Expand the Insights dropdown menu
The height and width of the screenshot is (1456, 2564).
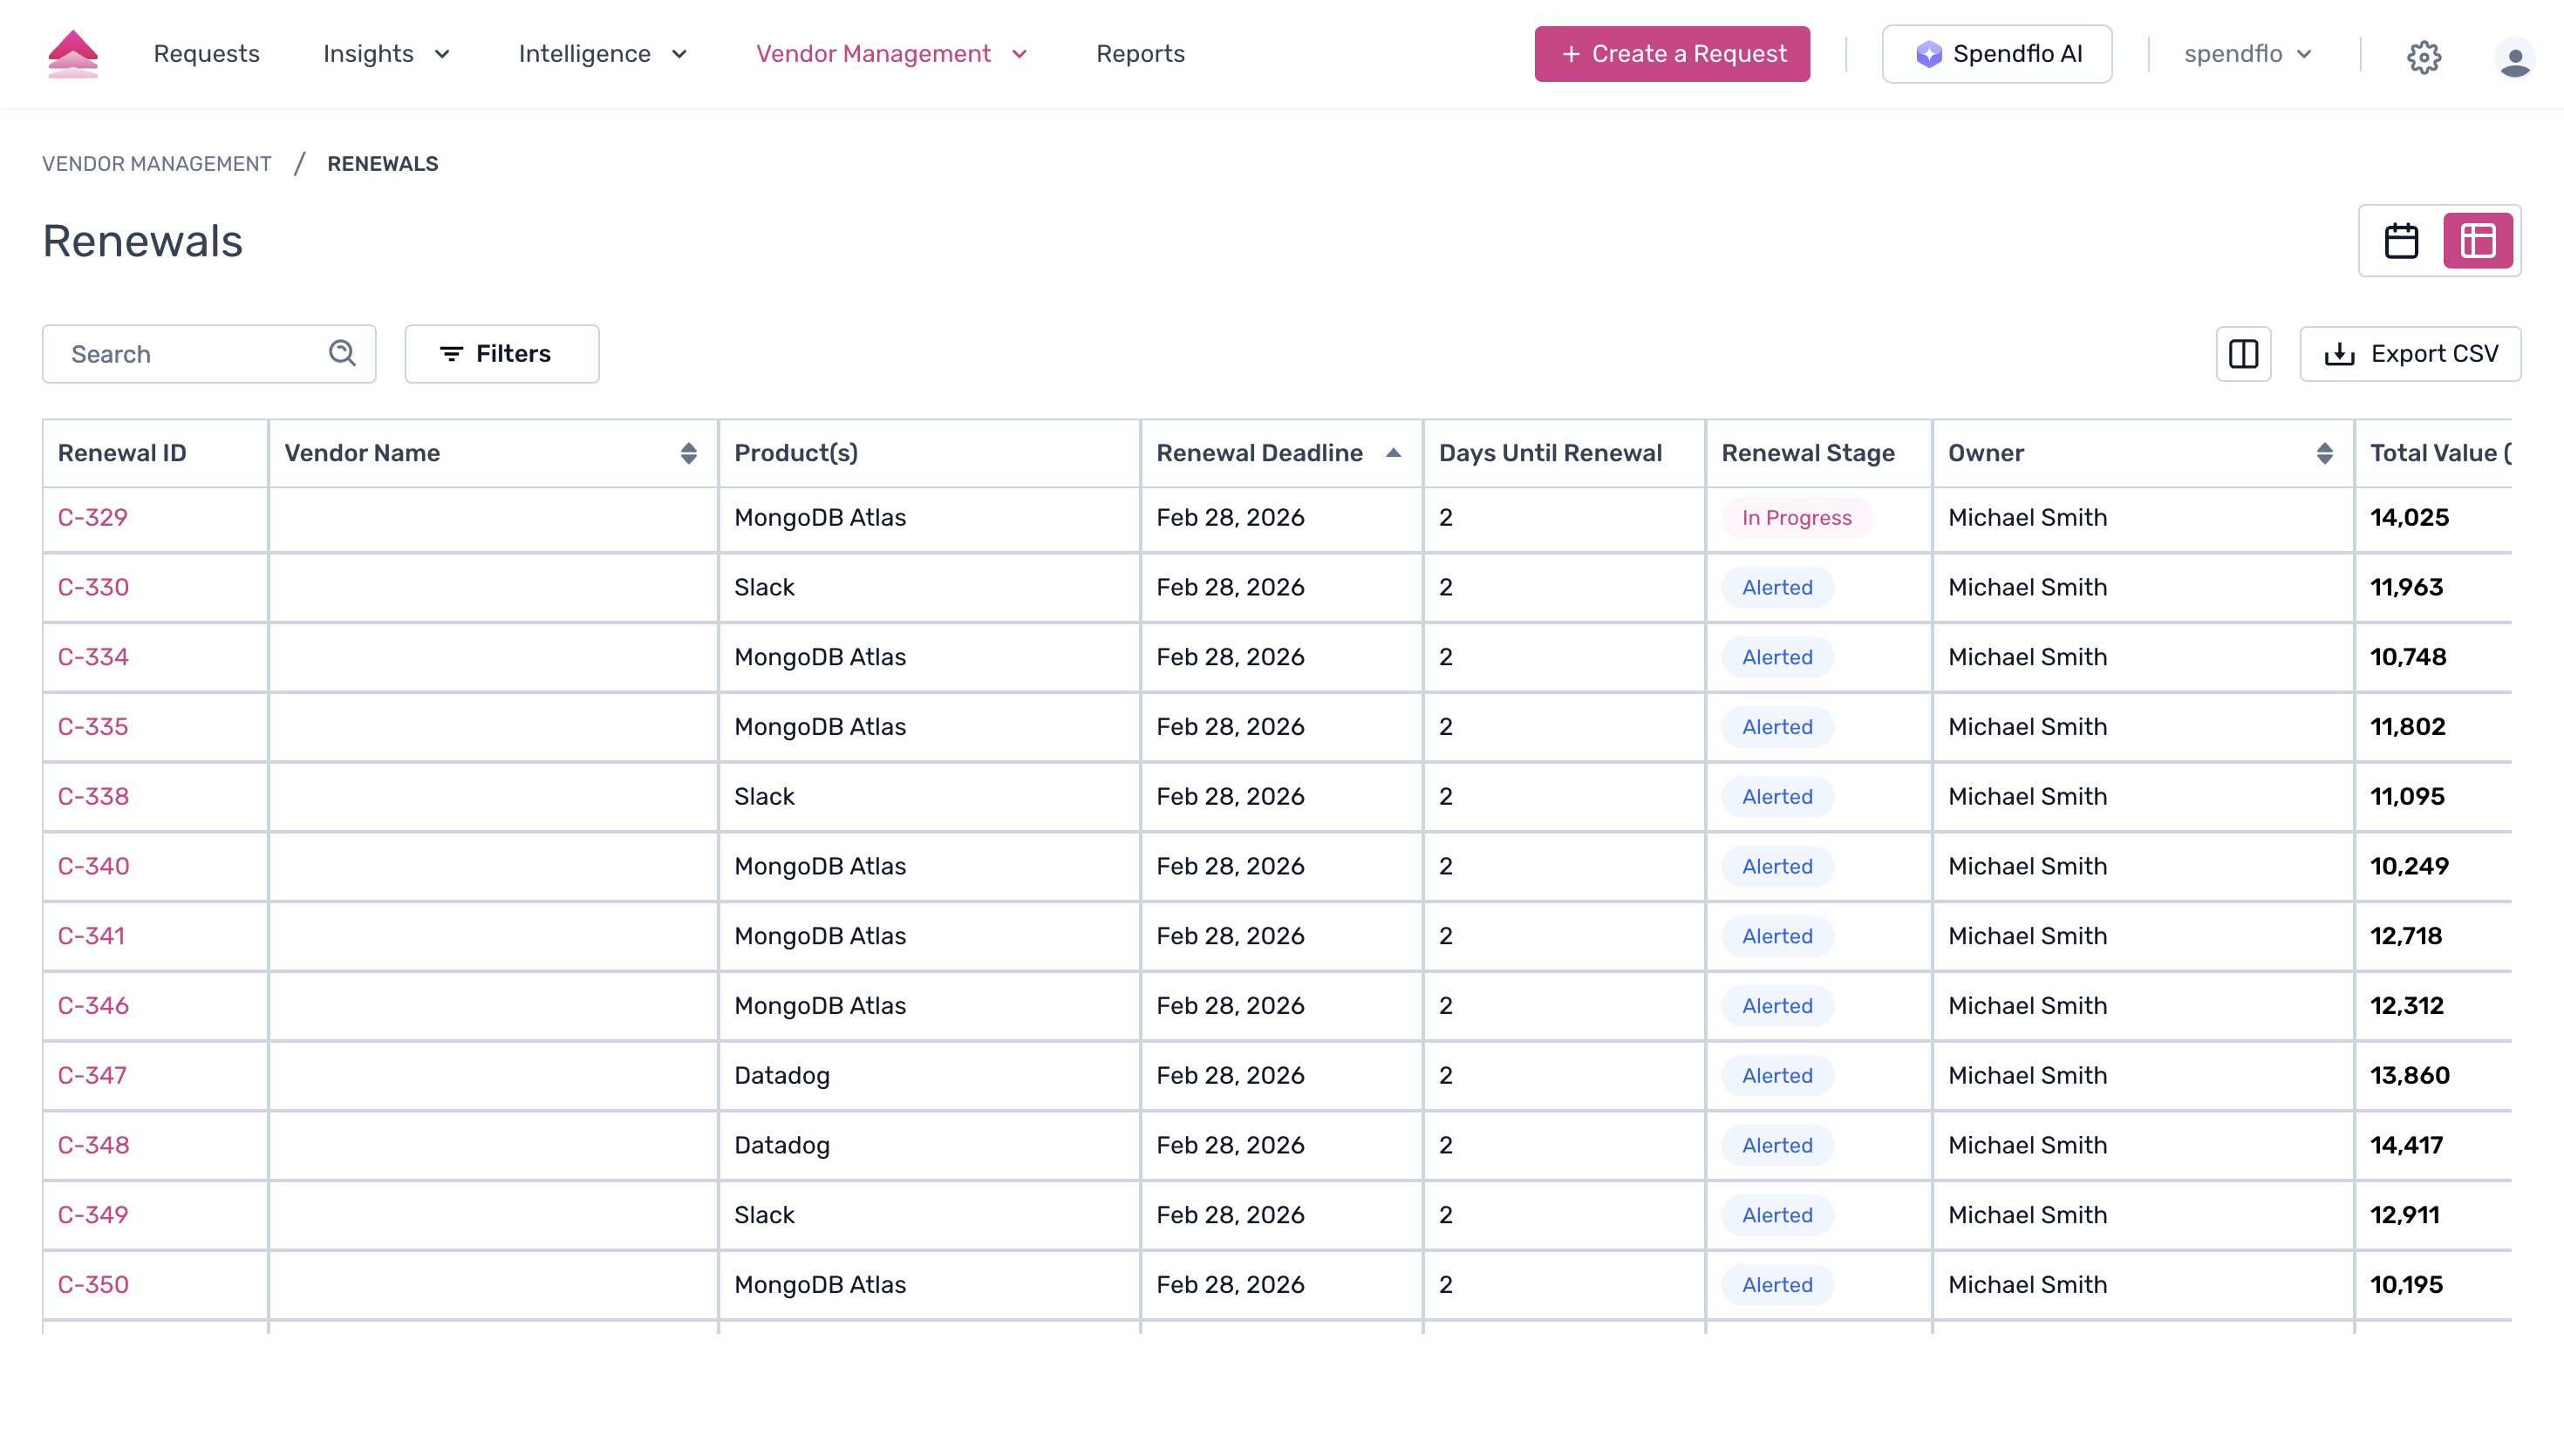coord(387,53)
